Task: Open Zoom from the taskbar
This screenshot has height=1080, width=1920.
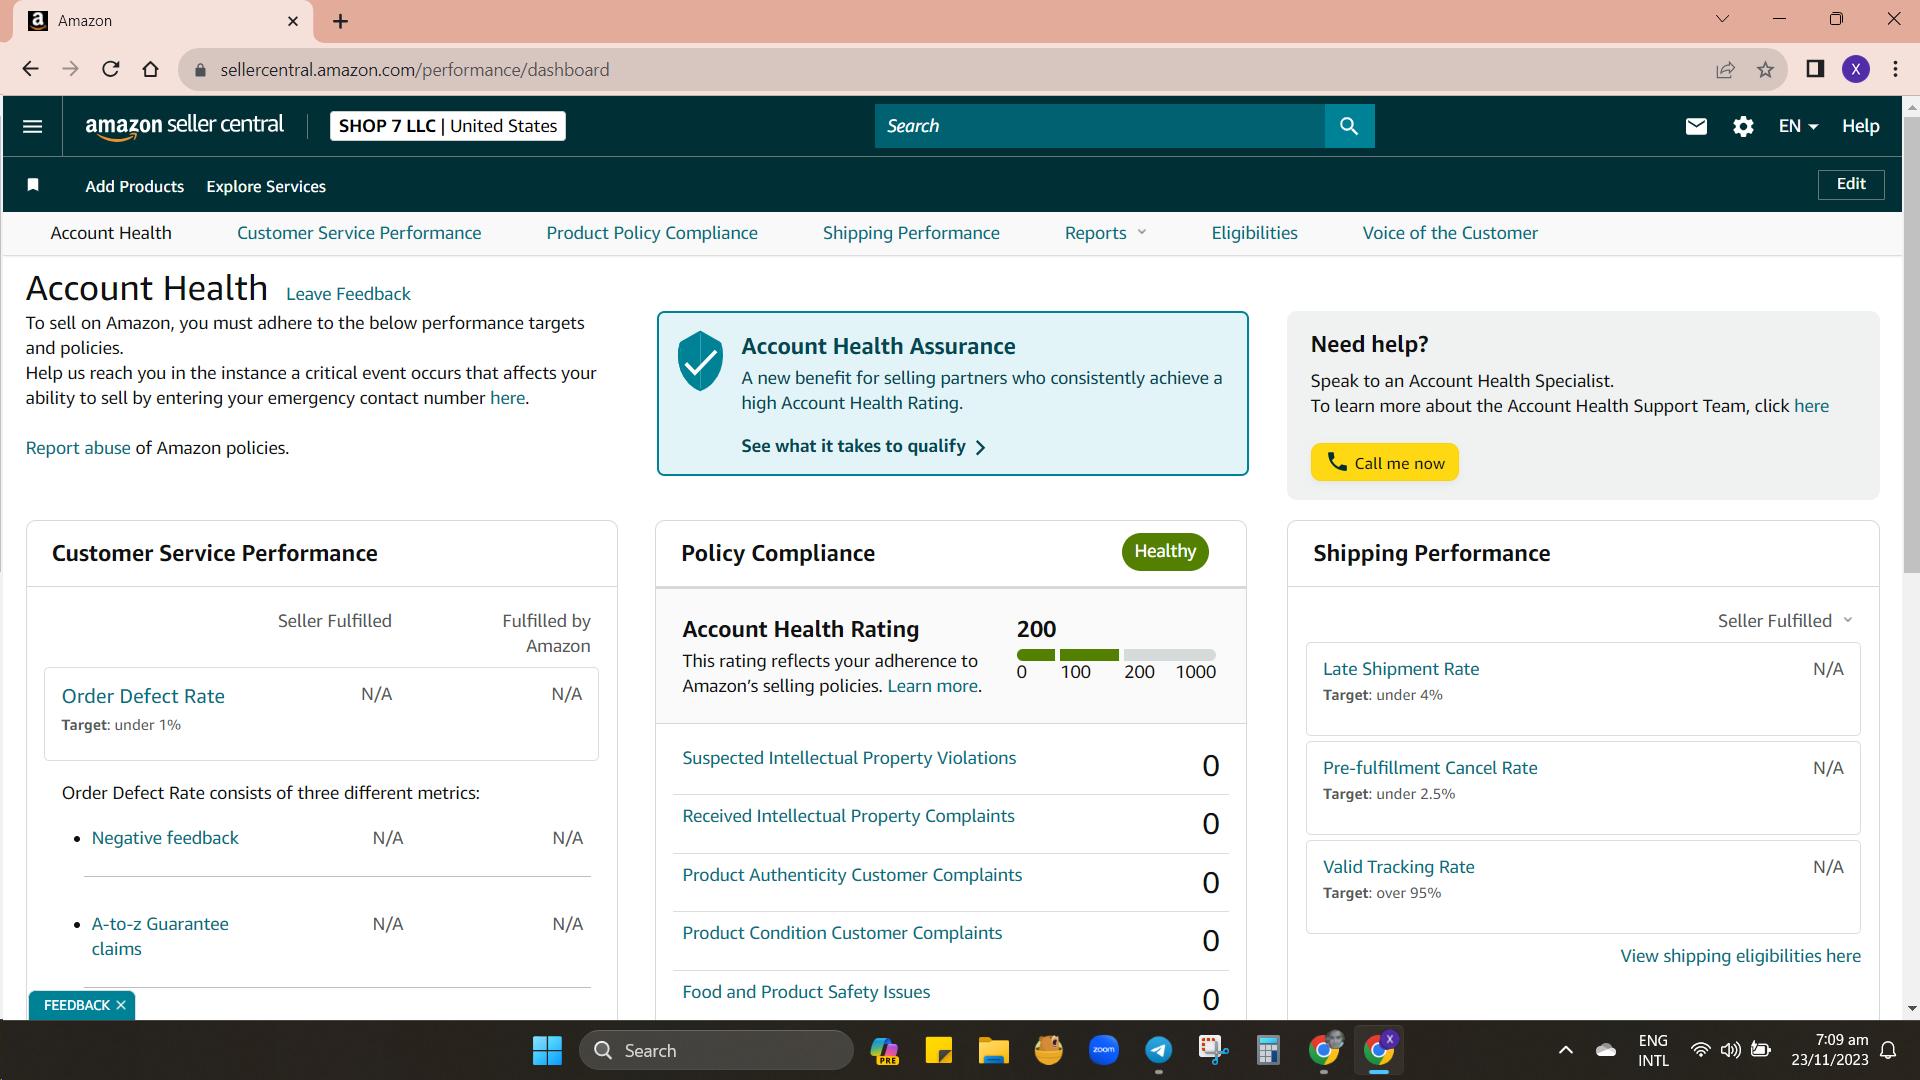Action: tap(1104, 1050)
